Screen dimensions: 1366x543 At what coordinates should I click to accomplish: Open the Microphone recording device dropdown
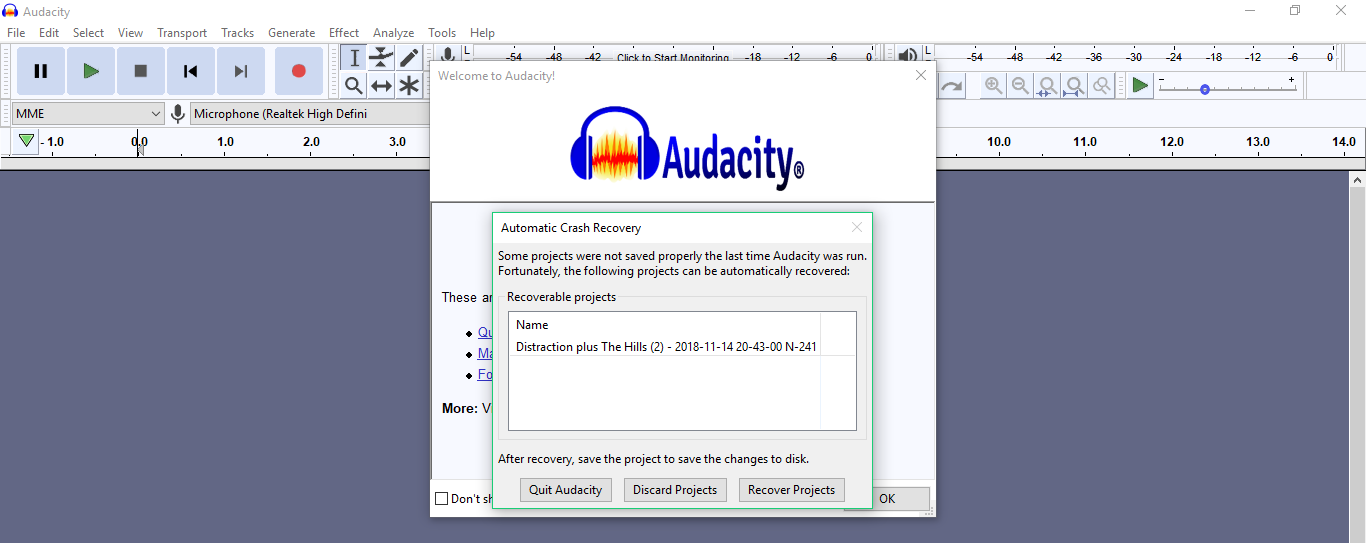pyautogui.click(x=310, y=114)
